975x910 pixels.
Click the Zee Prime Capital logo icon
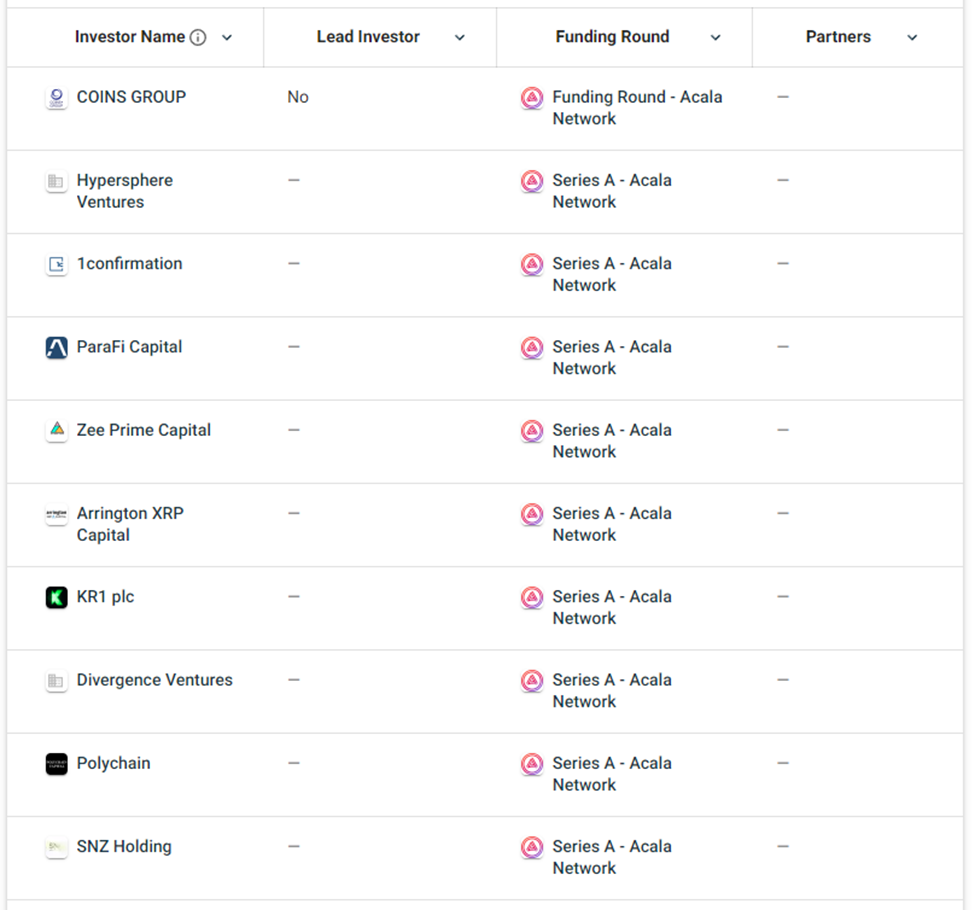[x=57, y=430]
